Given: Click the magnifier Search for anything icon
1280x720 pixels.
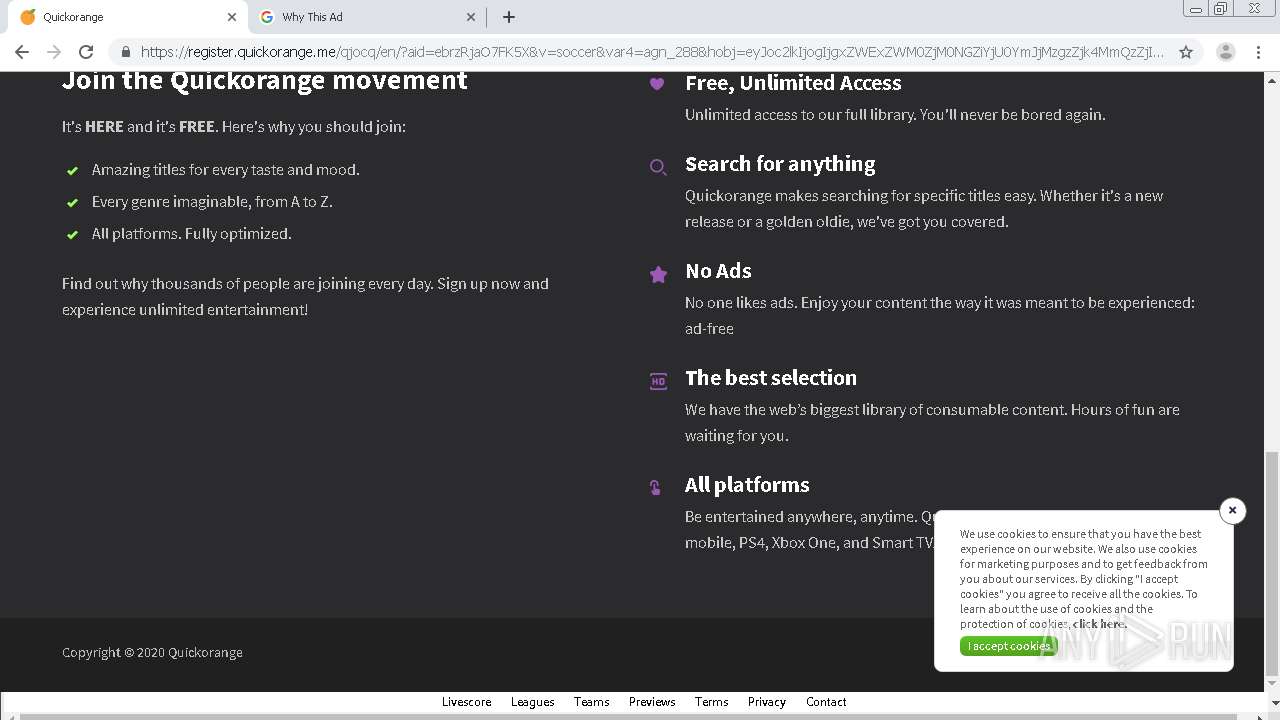Looking at the screenshot, I should click(x=658, y=167).
